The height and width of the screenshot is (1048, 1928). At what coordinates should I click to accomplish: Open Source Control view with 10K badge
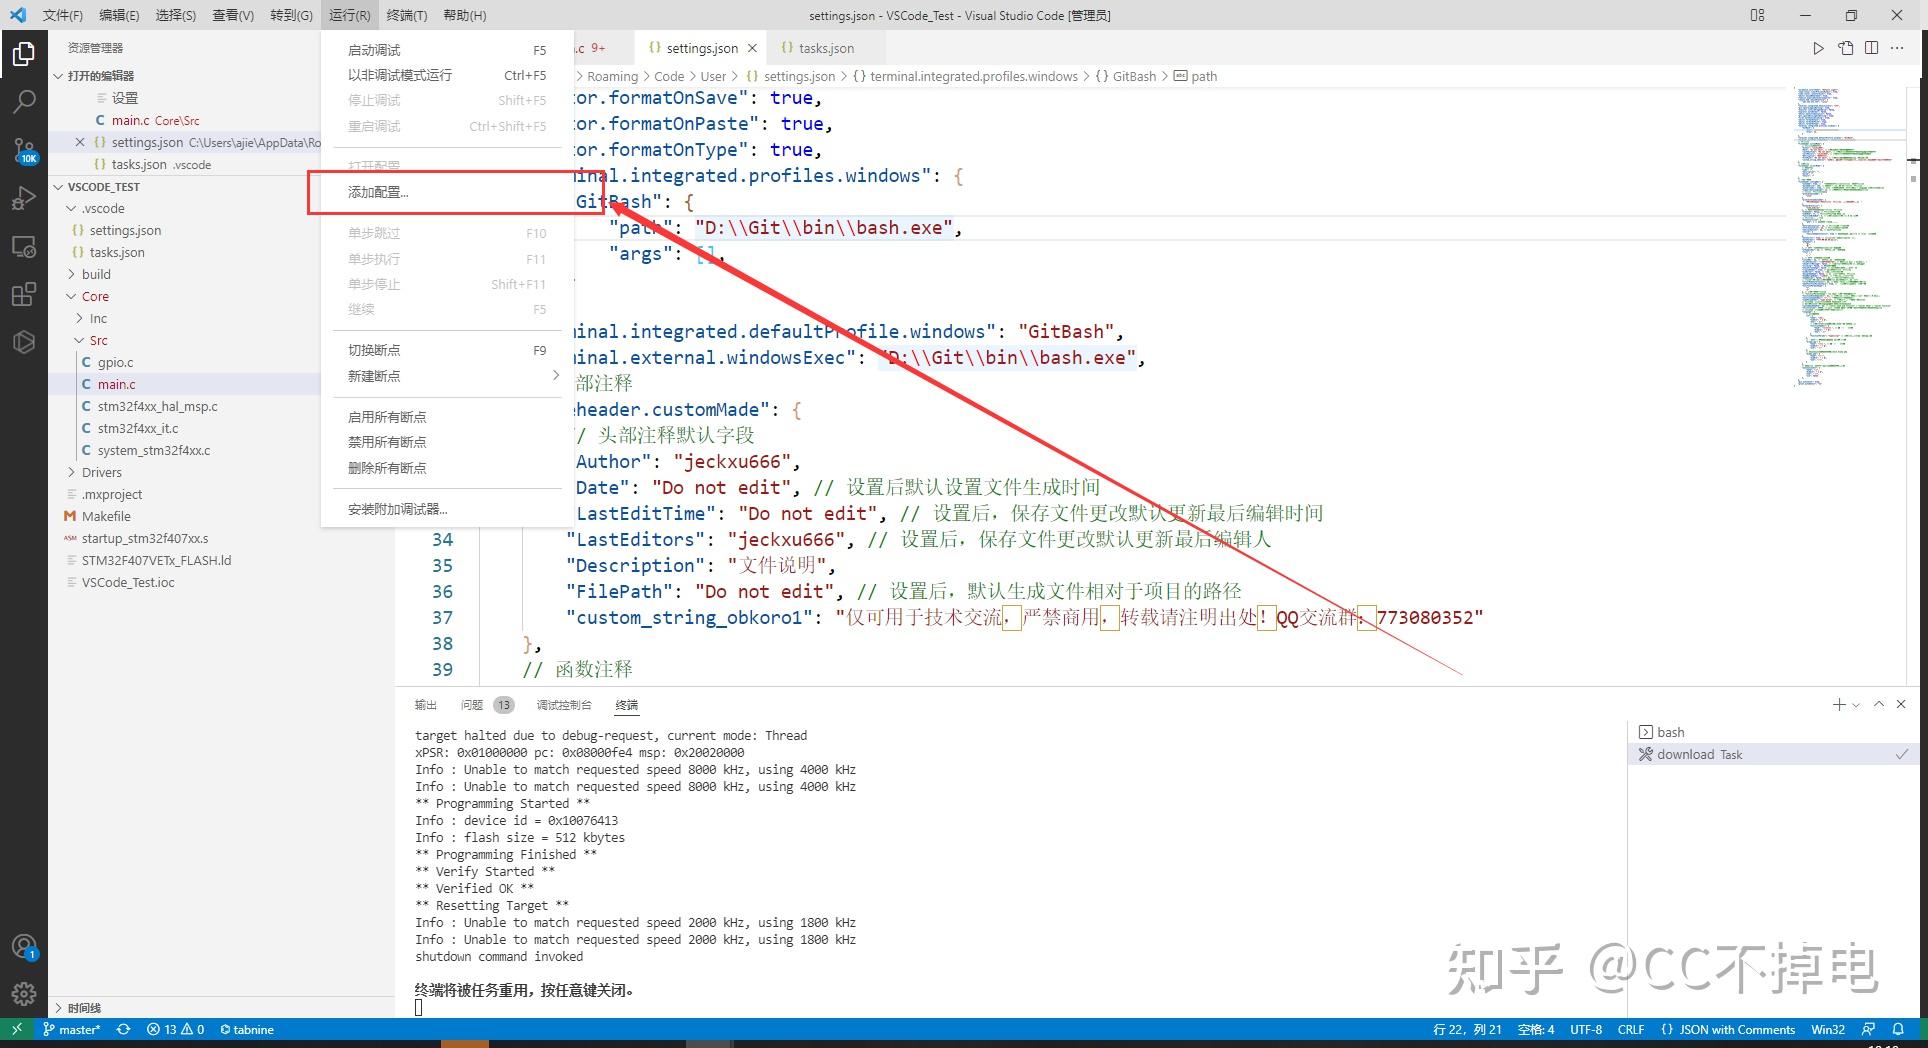[24, 150]
